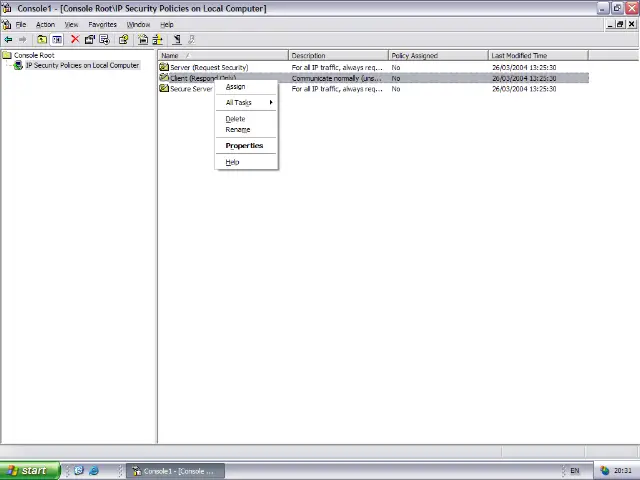Viewport: 640px width, 480px height.
Task: Launch Internet Explorer from Quick Launch
Action: [94, 471]
